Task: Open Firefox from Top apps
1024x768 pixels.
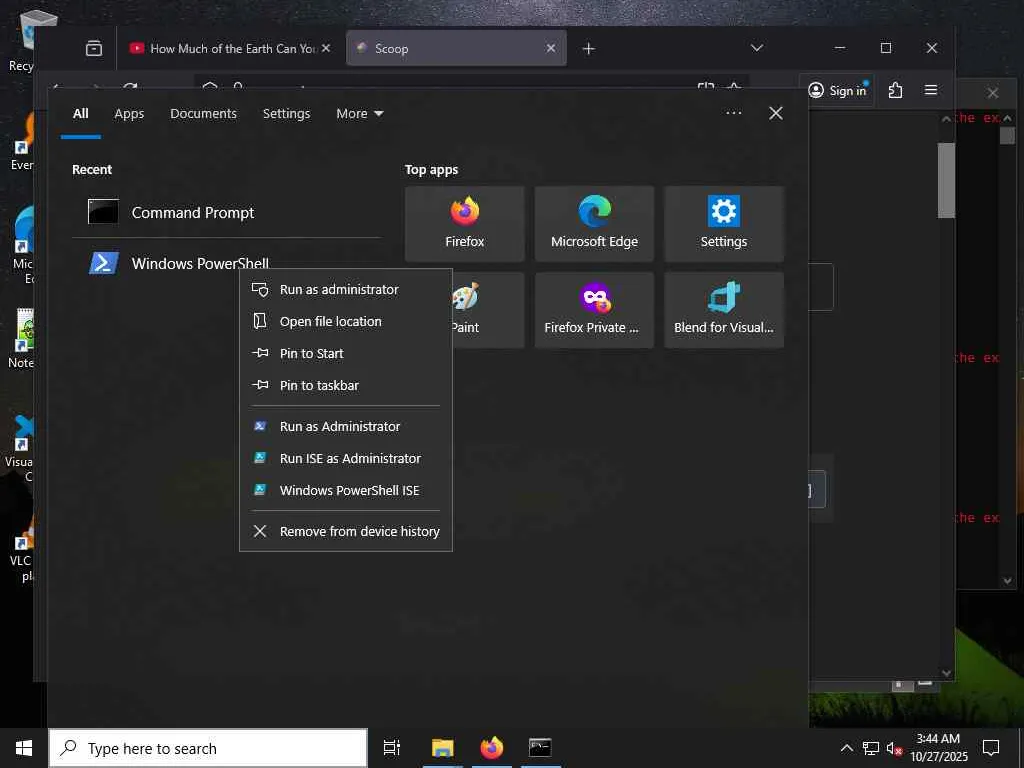Action: click(x=464, y=223)
